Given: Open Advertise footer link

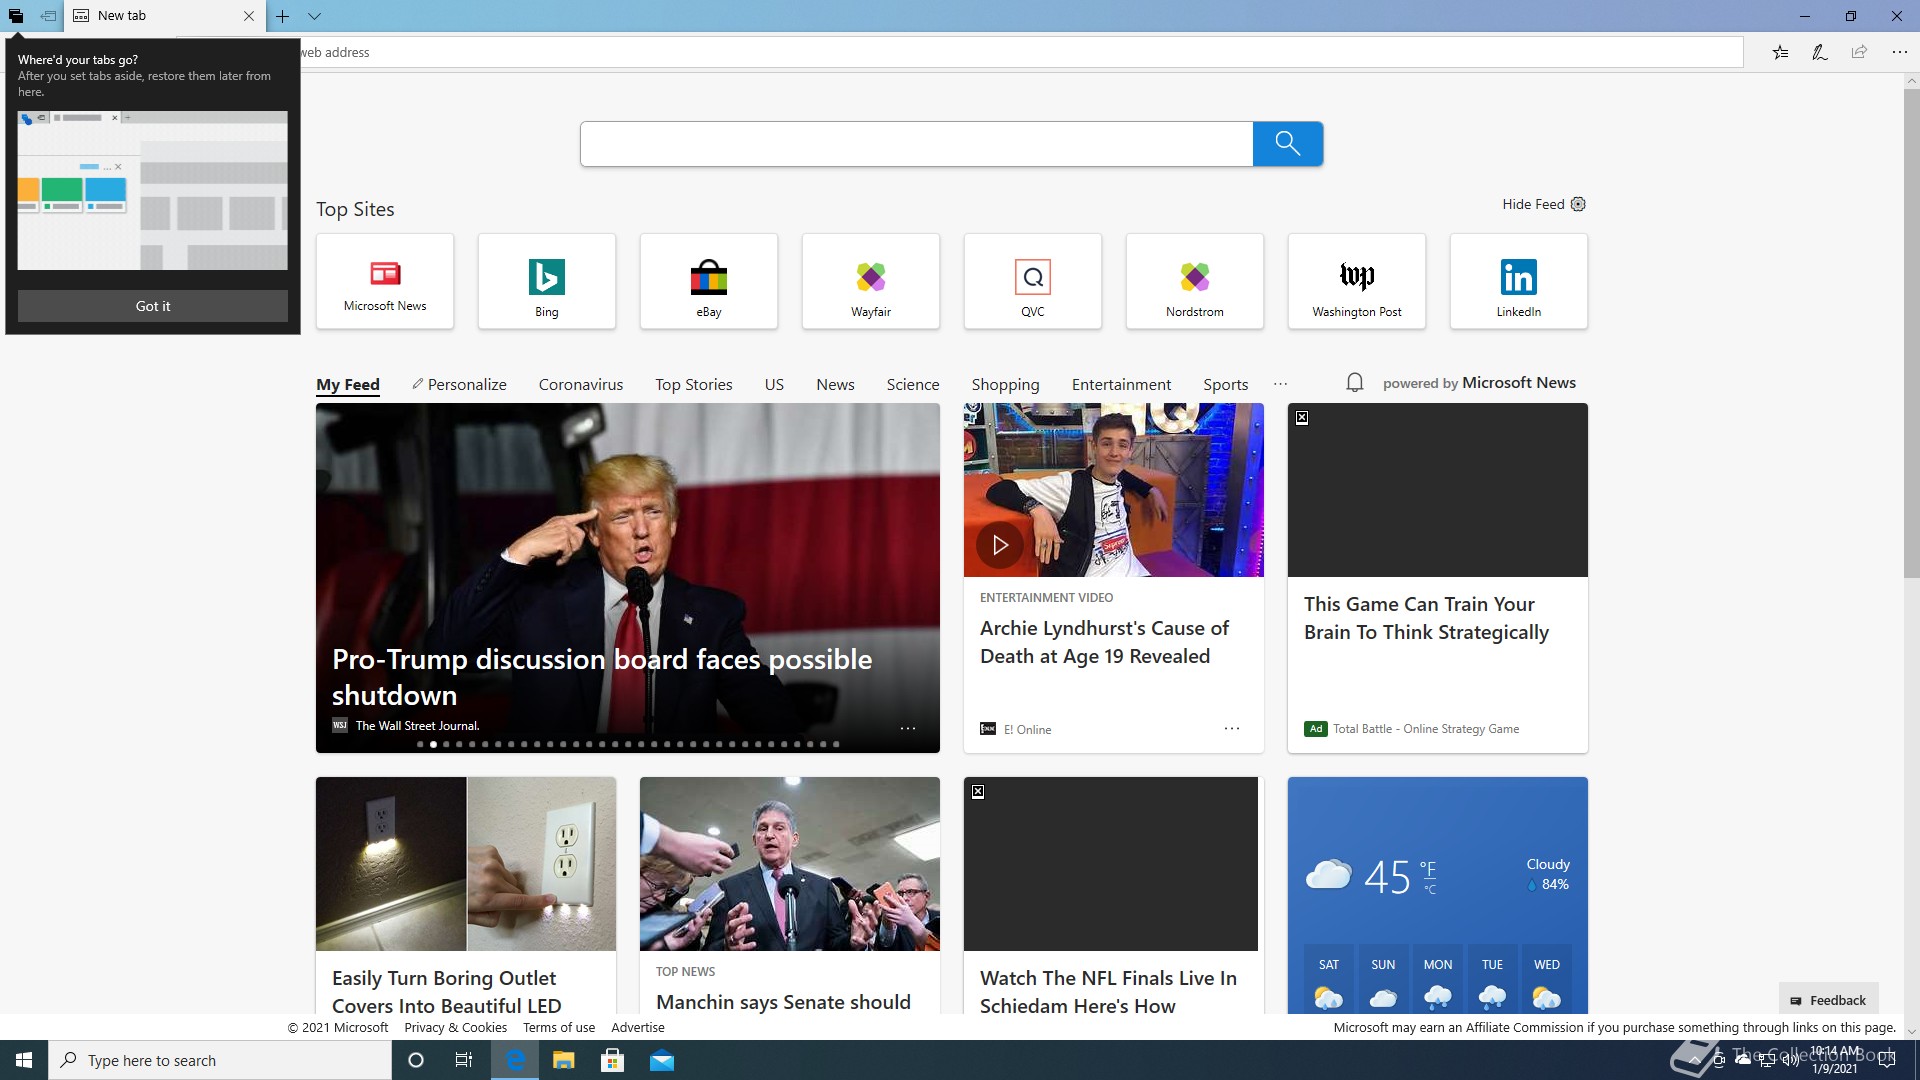Looking at the screenshot, I should [x=638, y=1027].
